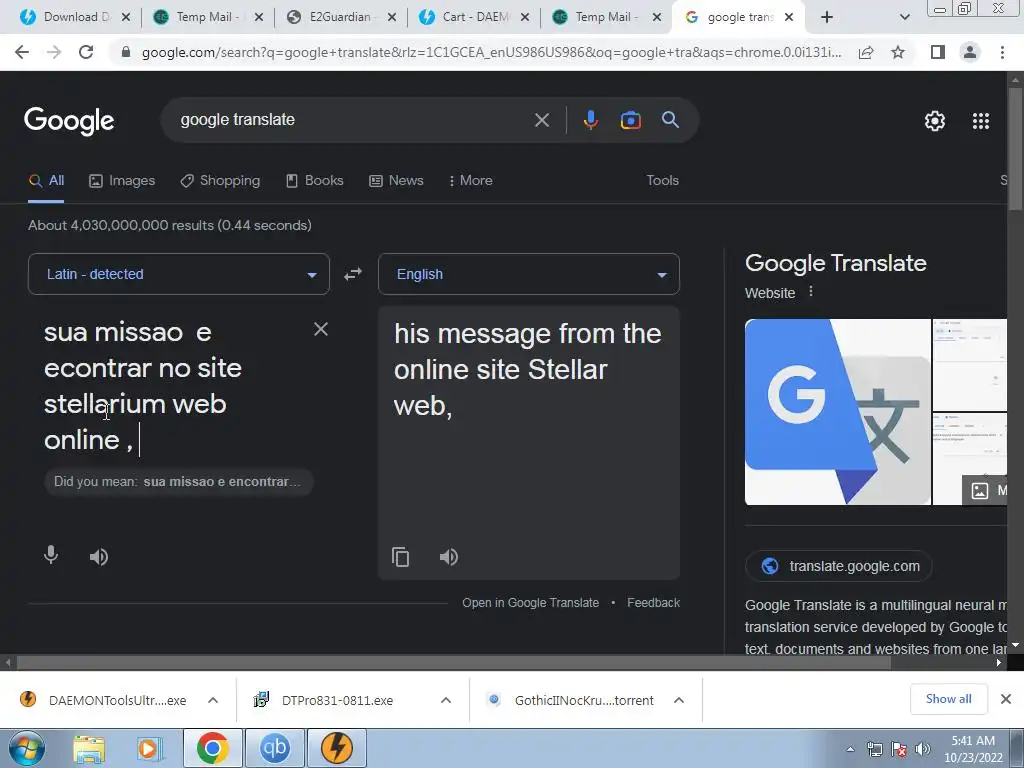This screenshot has width=1024, height=768.
Task: Switch to the Cart - DAEM tab
Action: pos(474,17)
